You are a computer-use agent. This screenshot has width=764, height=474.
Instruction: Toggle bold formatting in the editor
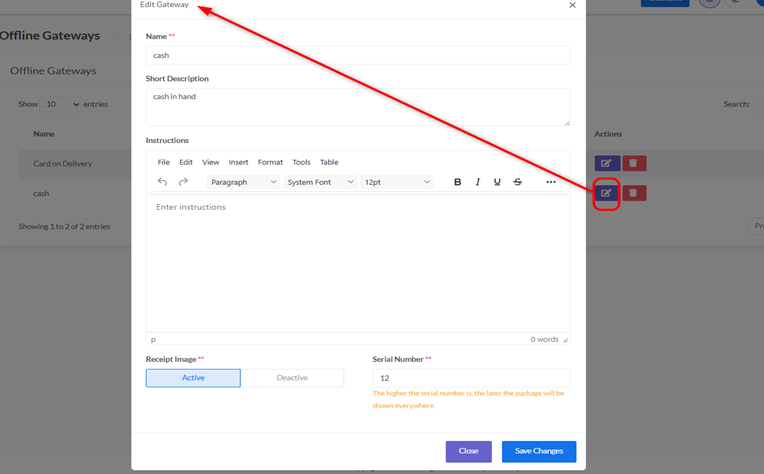point(458,182)
